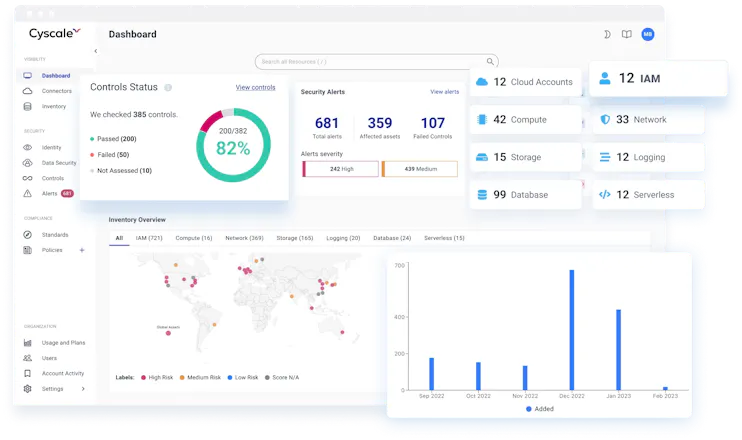This screenshot has height=440, width=742.
Task: Open Identity eye icon in sidebar
Action: pyautogui.click(x=27, y=148)
